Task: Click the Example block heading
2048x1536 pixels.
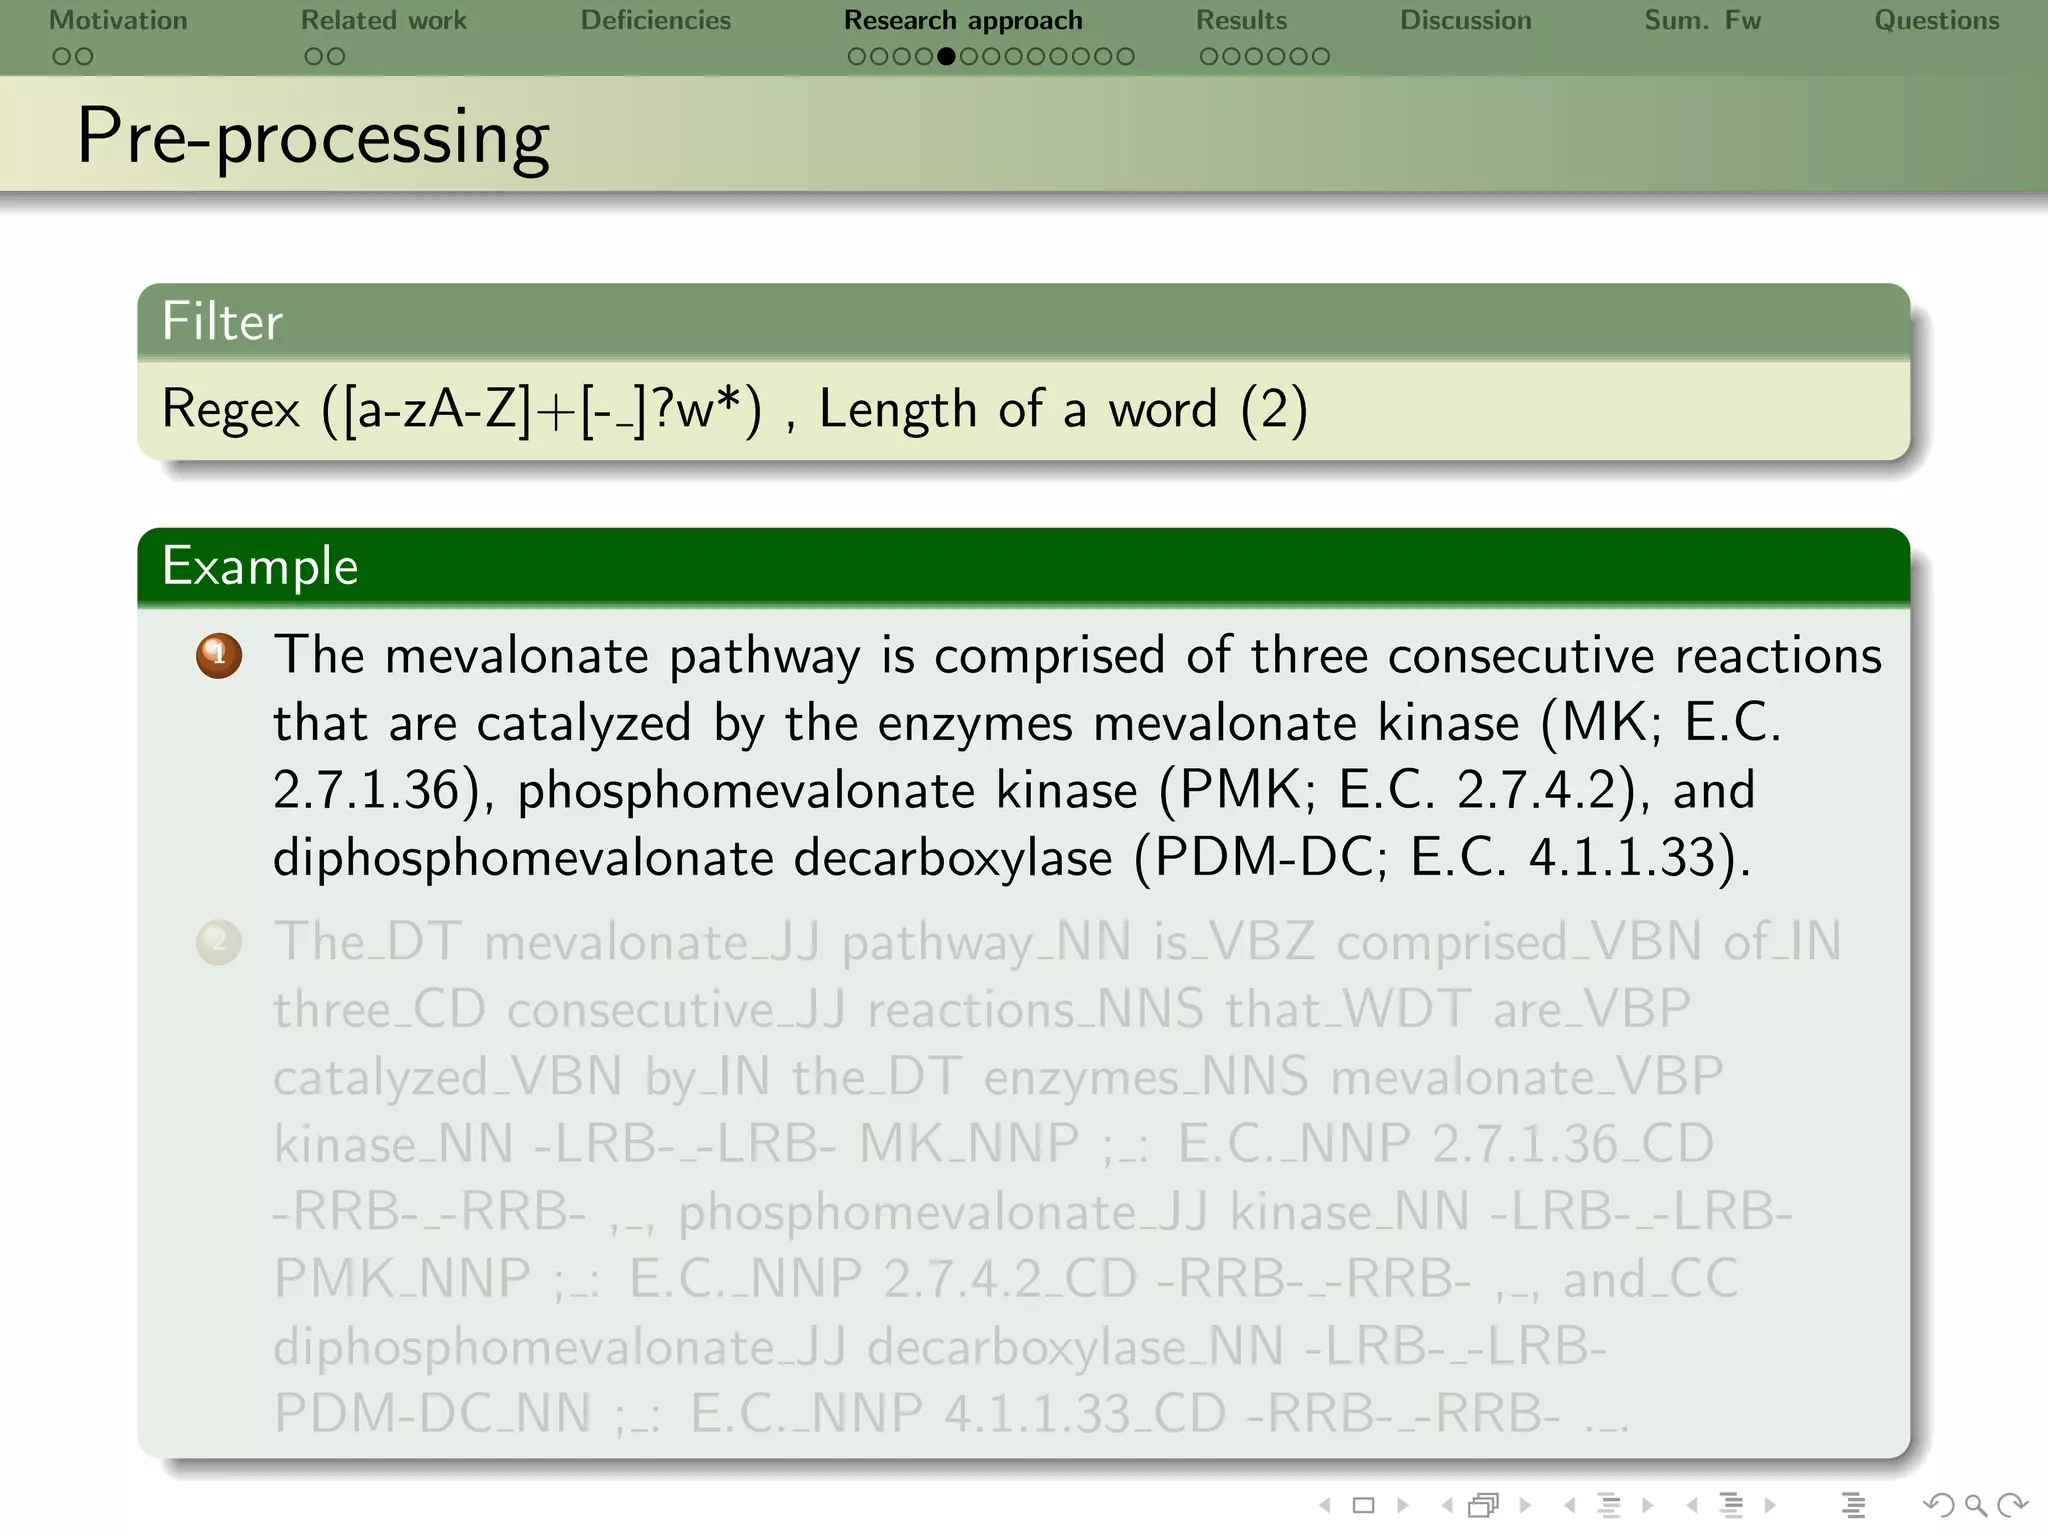Action: point(260,566)
